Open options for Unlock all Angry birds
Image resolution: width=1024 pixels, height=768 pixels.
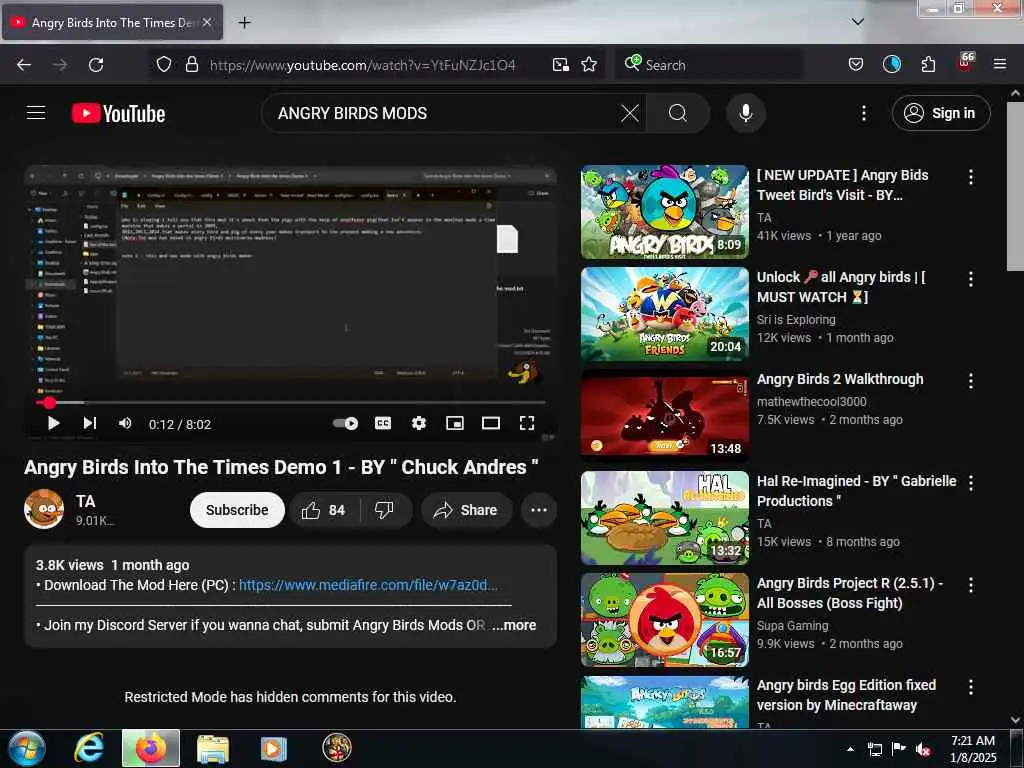click(970, 279)
